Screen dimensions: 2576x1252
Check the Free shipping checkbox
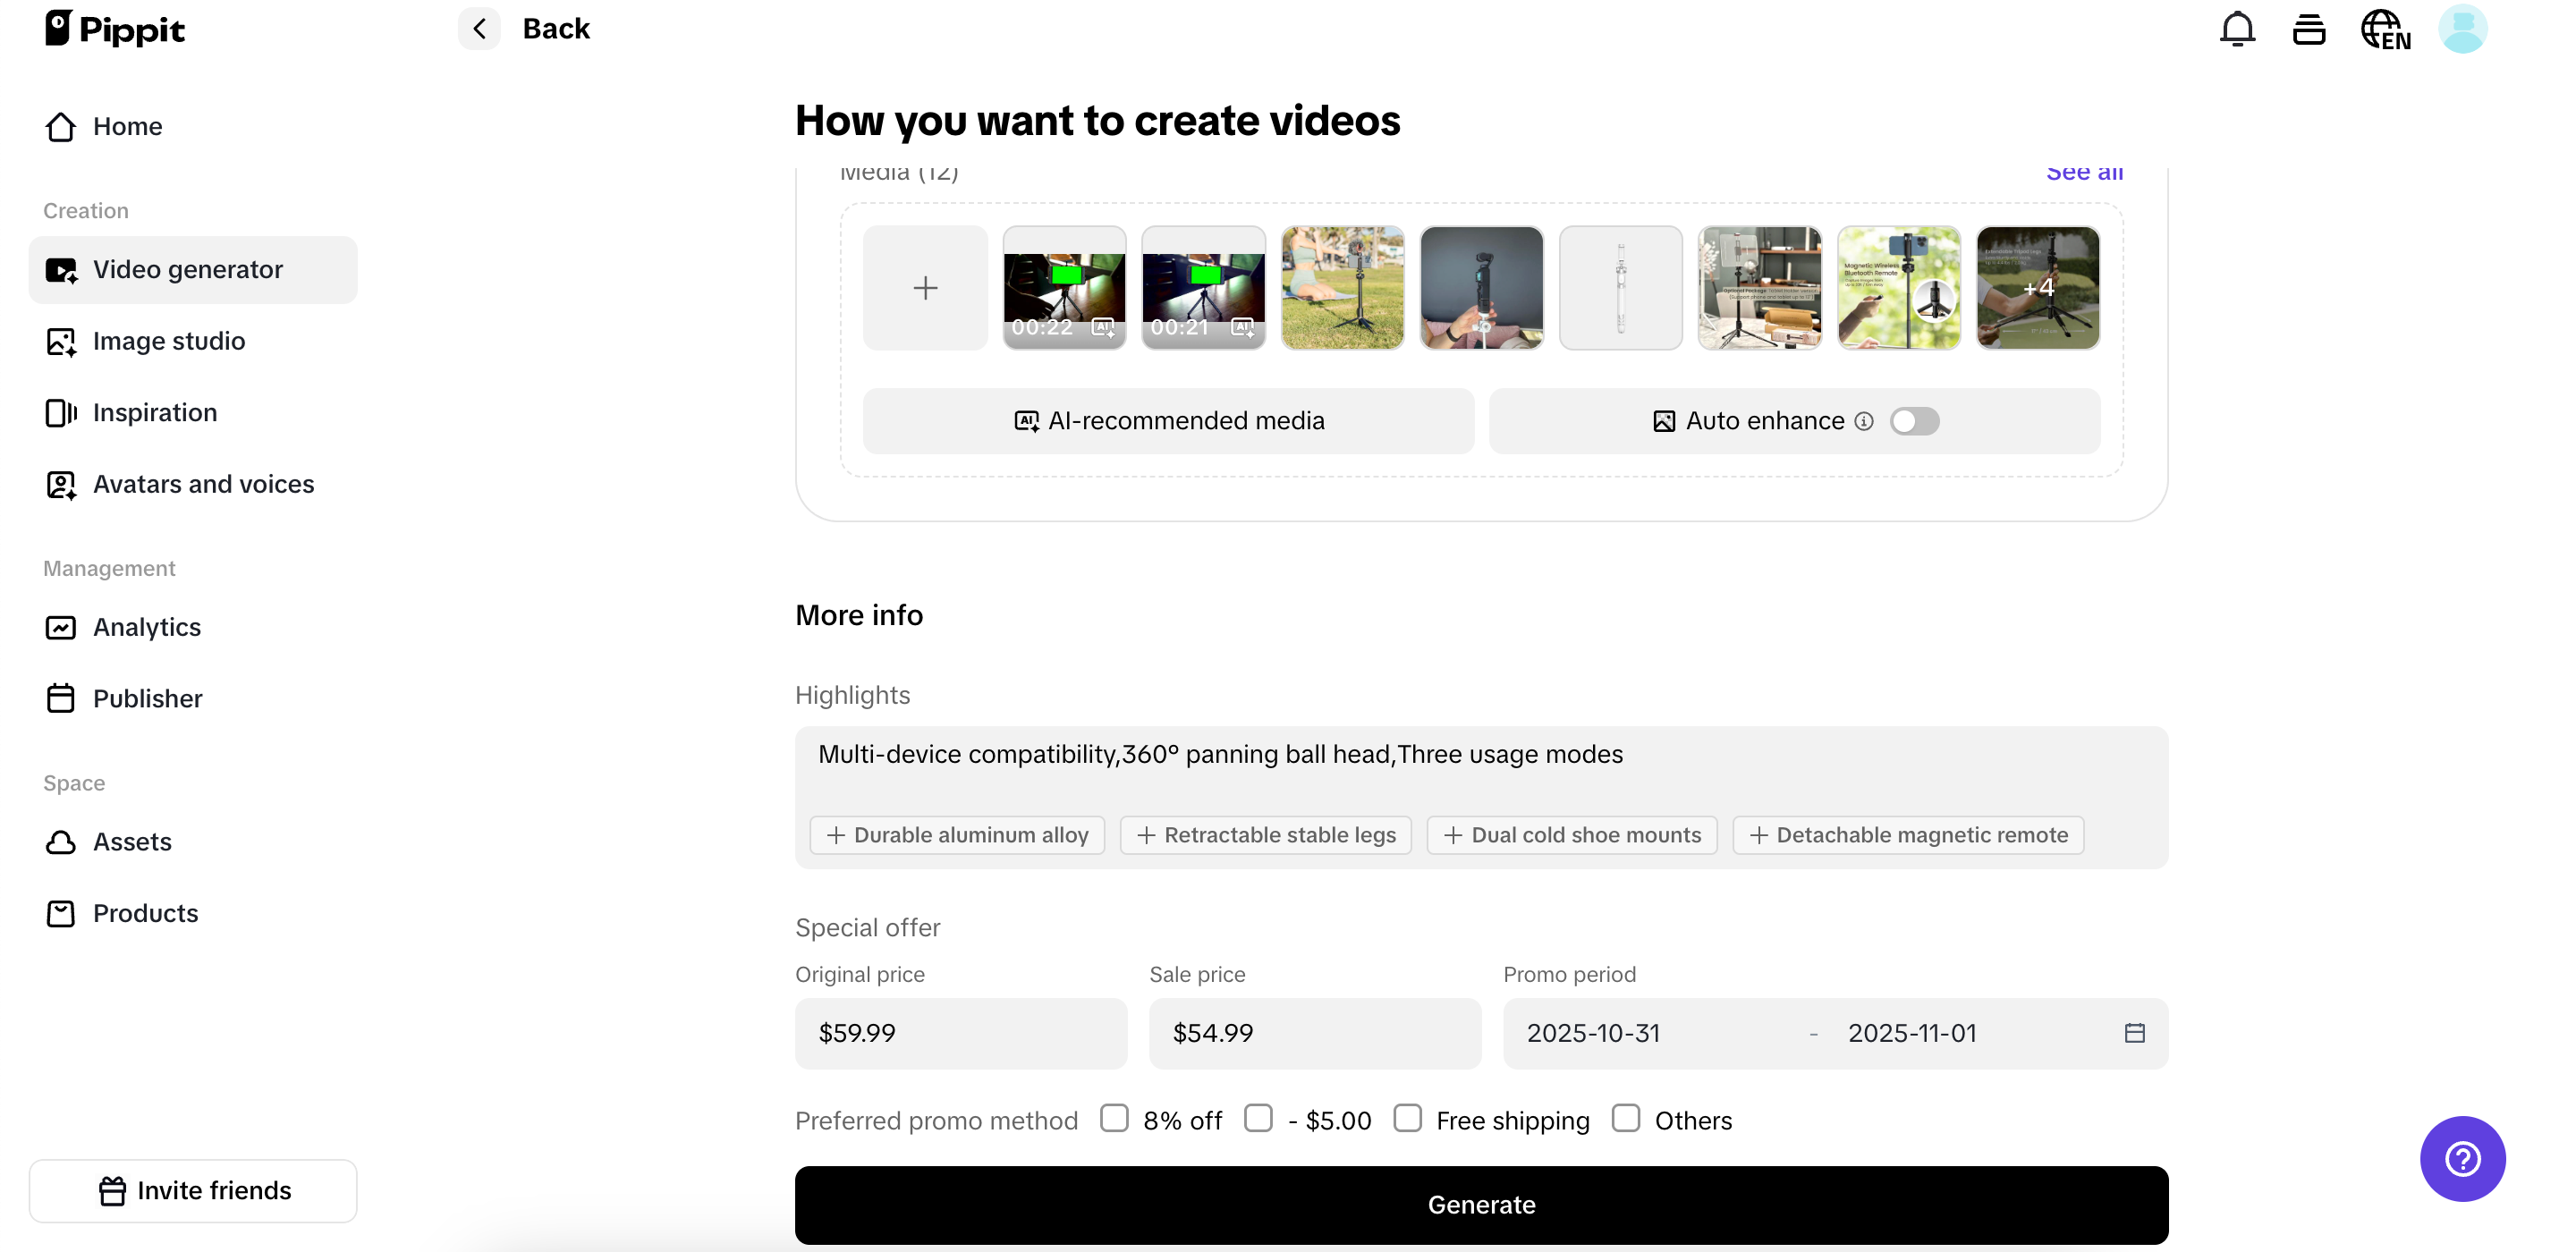1408,1119
